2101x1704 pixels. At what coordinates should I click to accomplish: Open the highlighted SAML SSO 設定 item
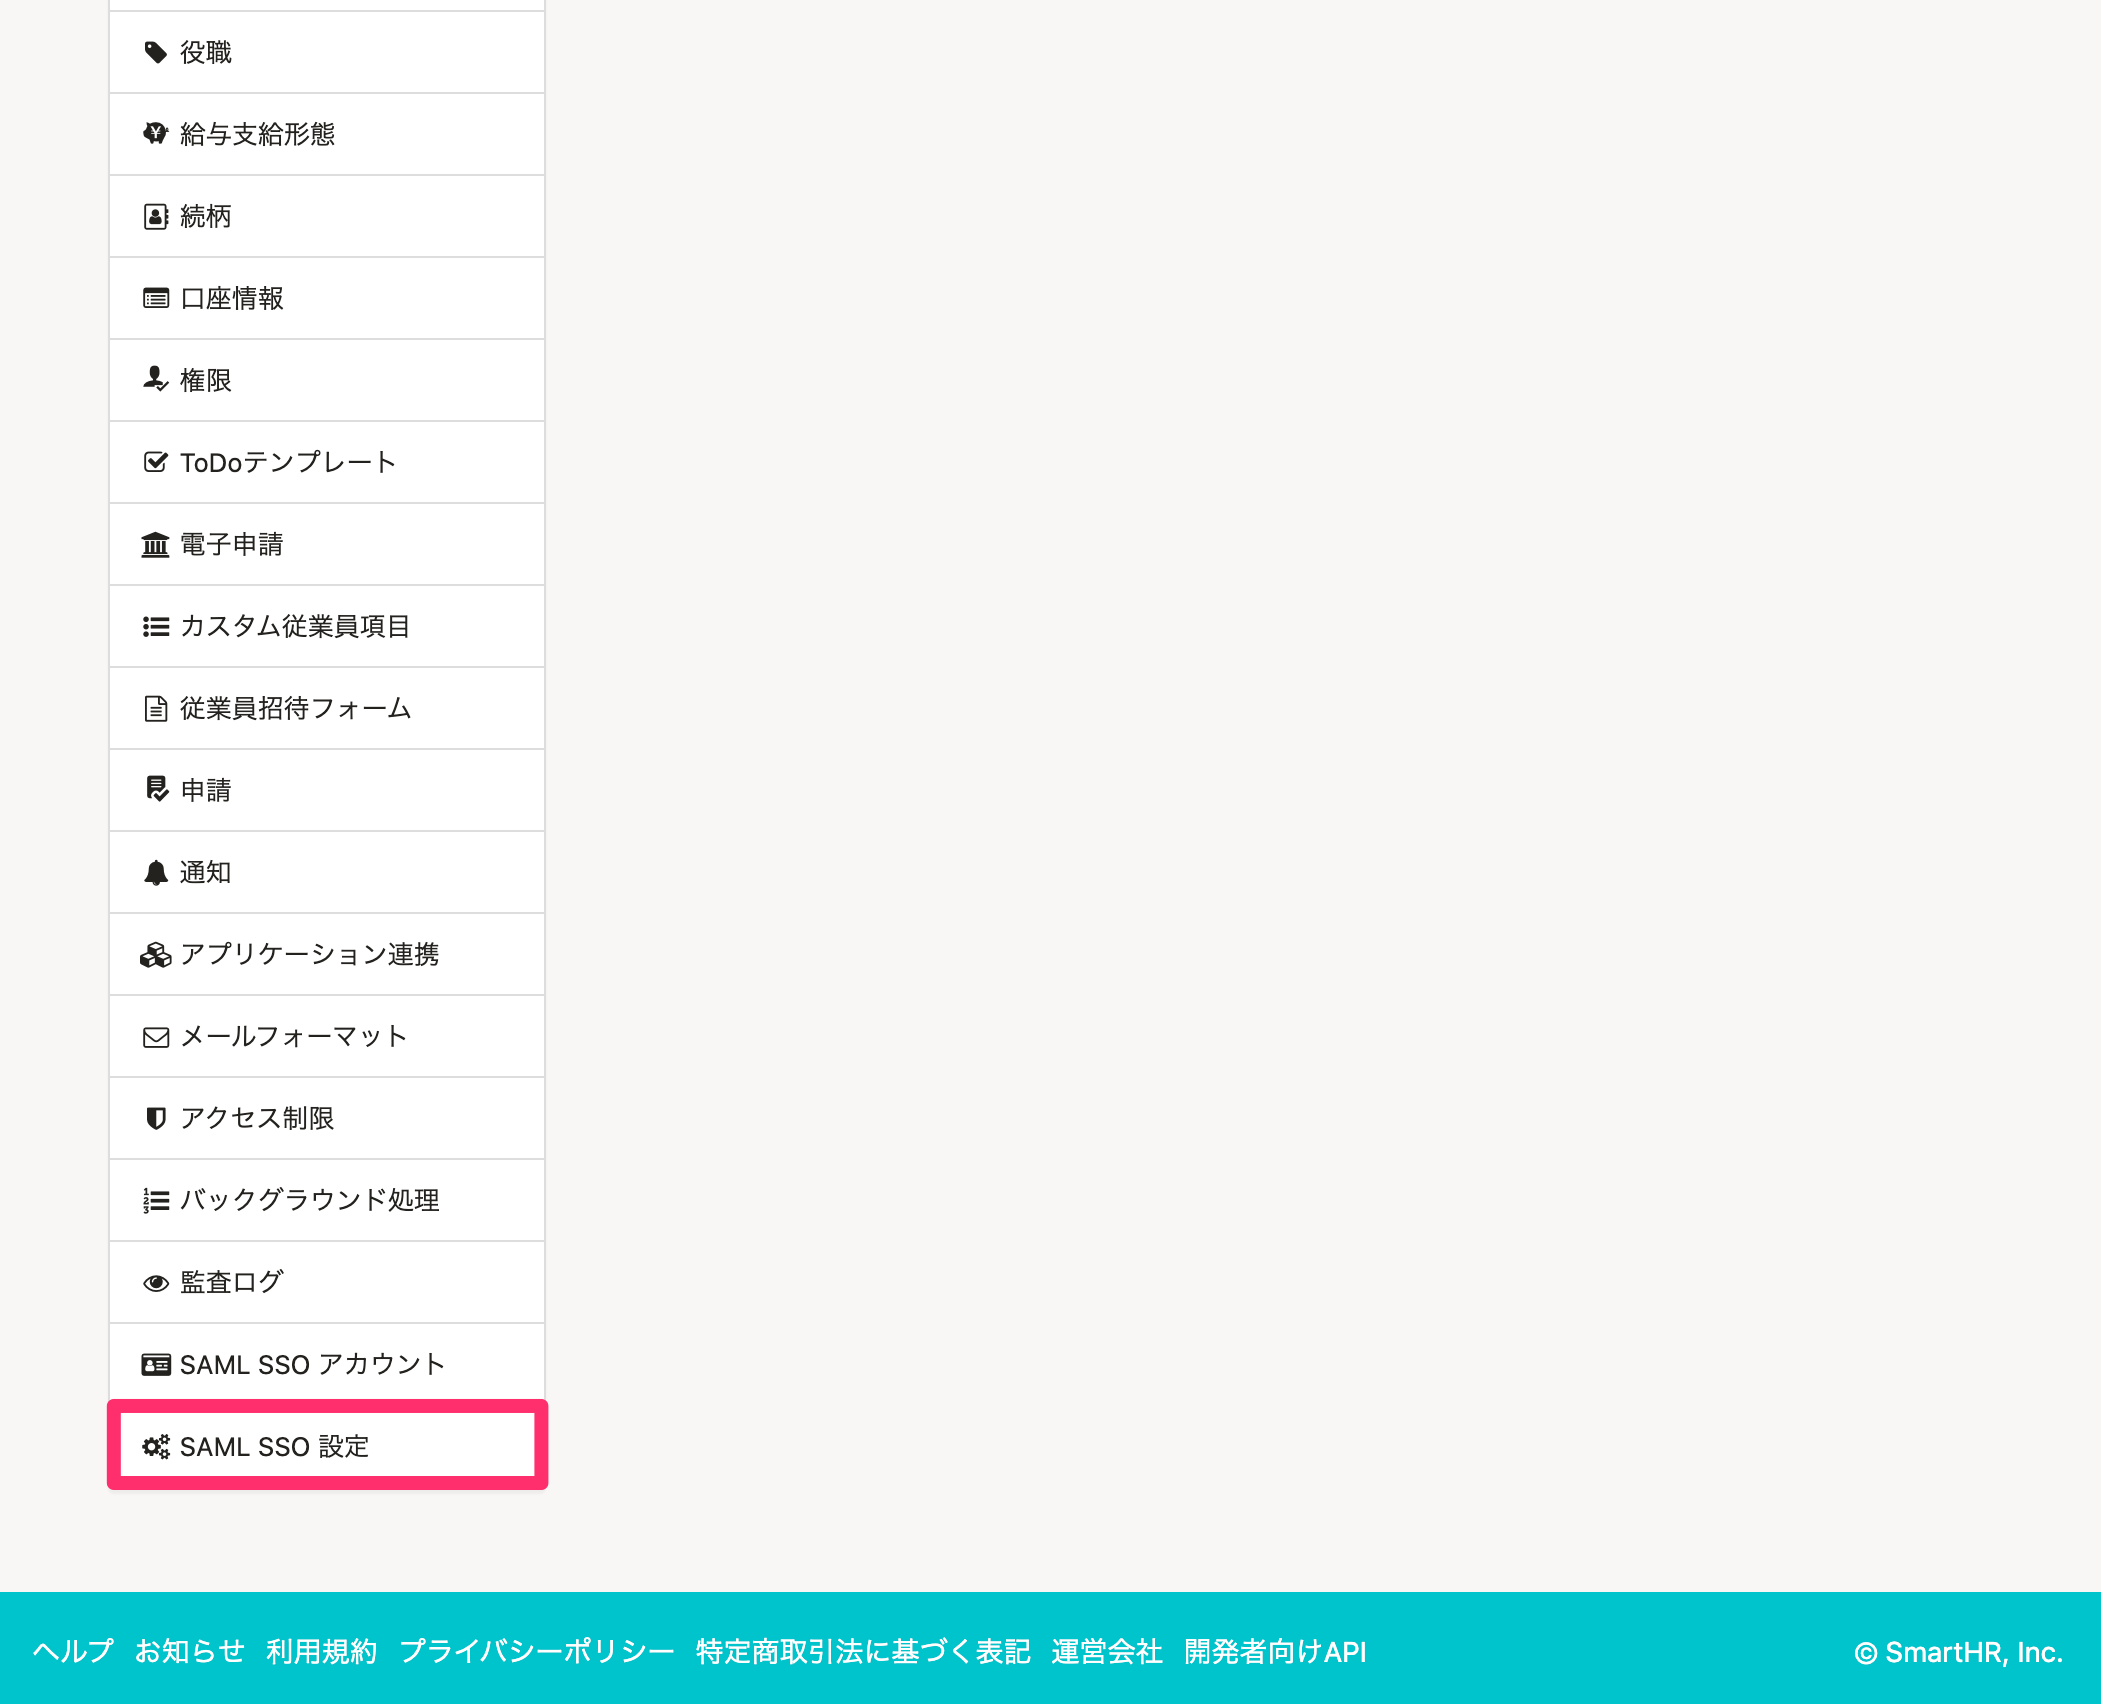point(327,1445)
